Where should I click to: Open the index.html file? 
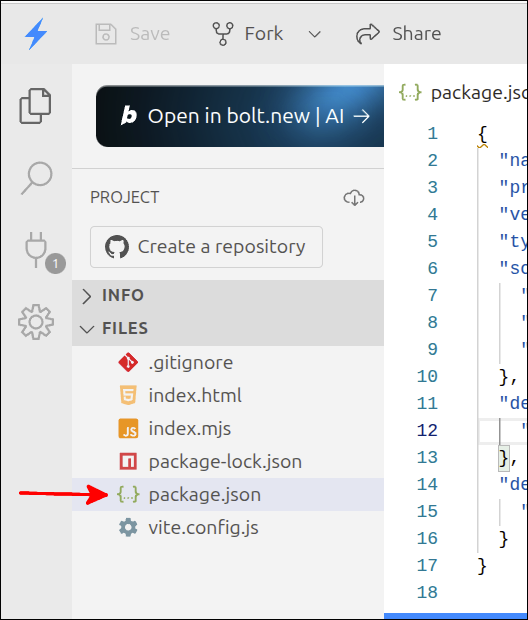(228, 395)
